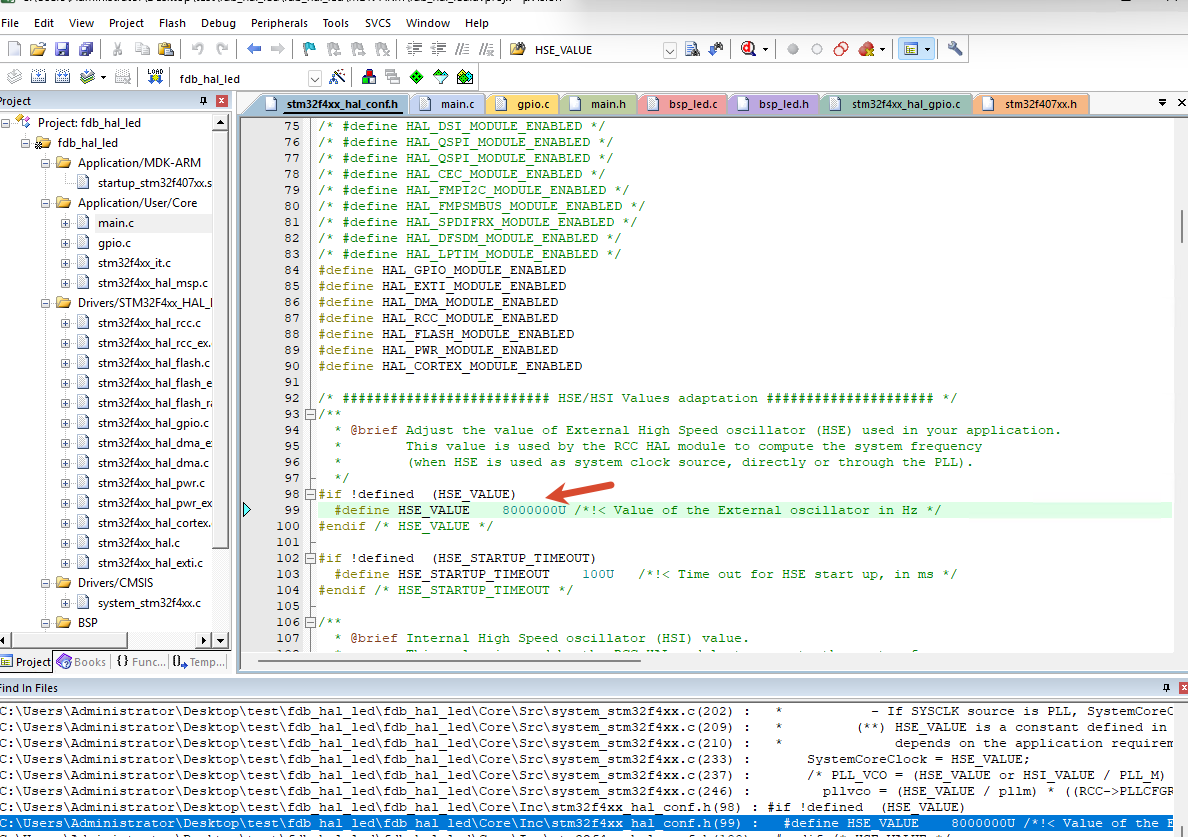Click the Save All icon

tap(86, 49)
